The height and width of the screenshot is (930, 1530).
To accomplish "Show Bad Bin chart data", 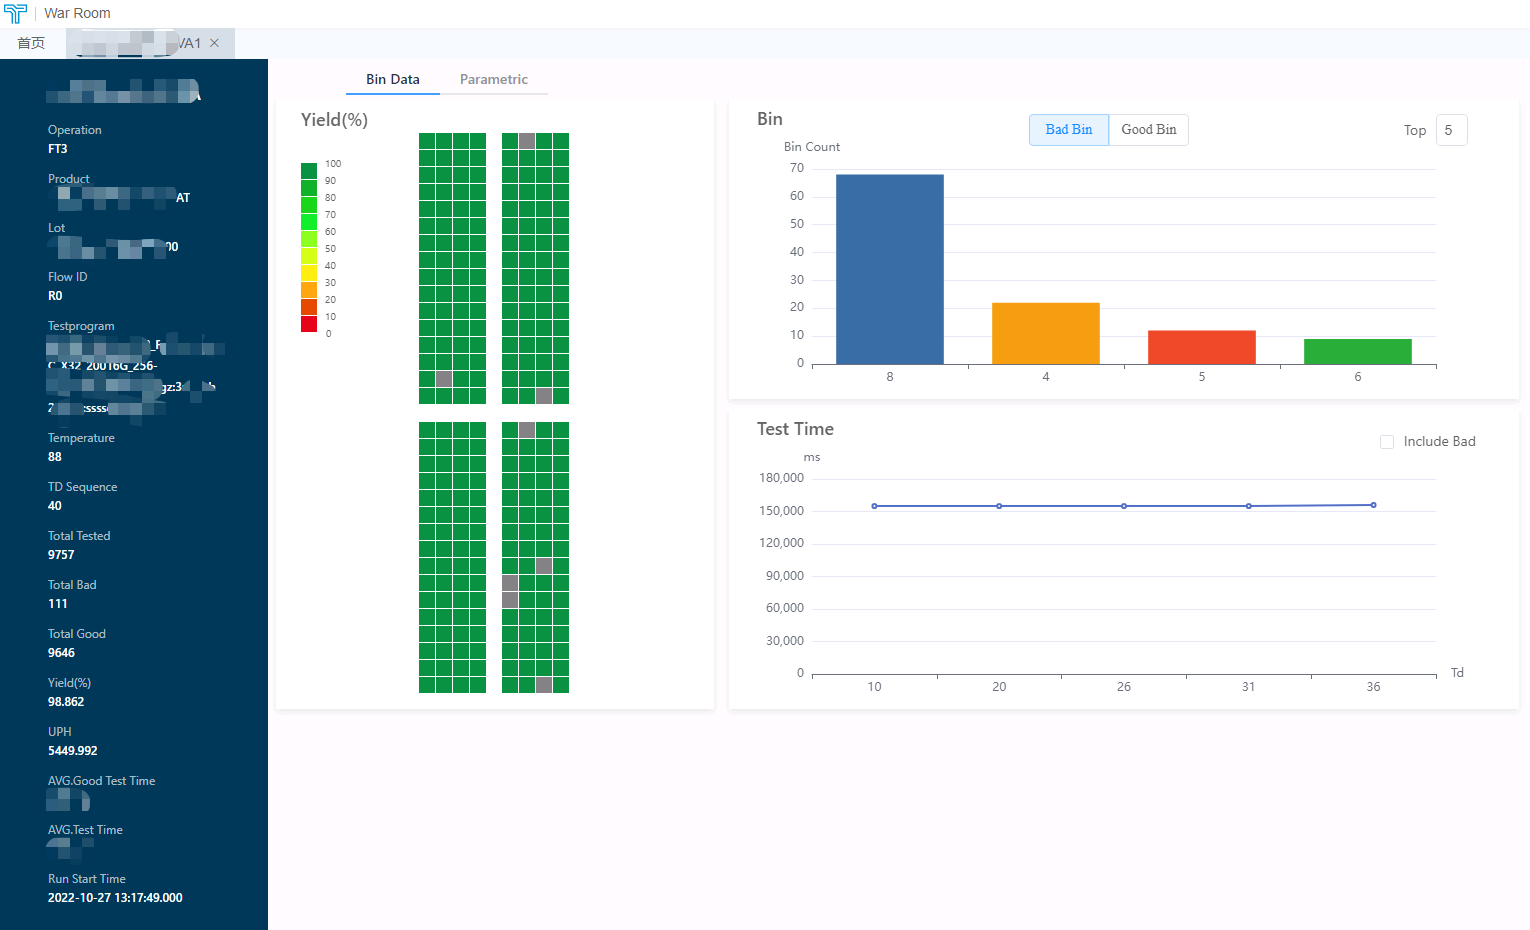I will click(1068, 130).
